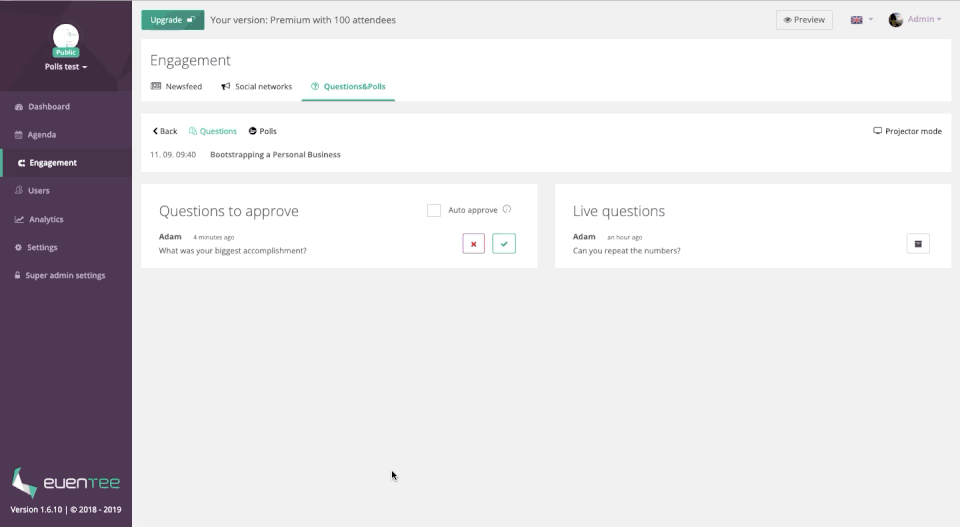The width and height of the screenshot is (960, 527).
Task: Reject Adam's question with the red X
Action: (473, 243)
